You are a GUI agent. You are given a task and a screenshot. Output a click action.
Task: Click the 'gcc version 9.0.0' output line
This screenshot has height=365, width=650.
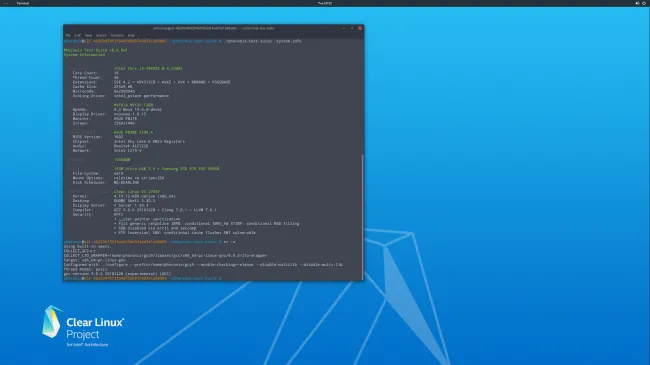tap(117, 274)
